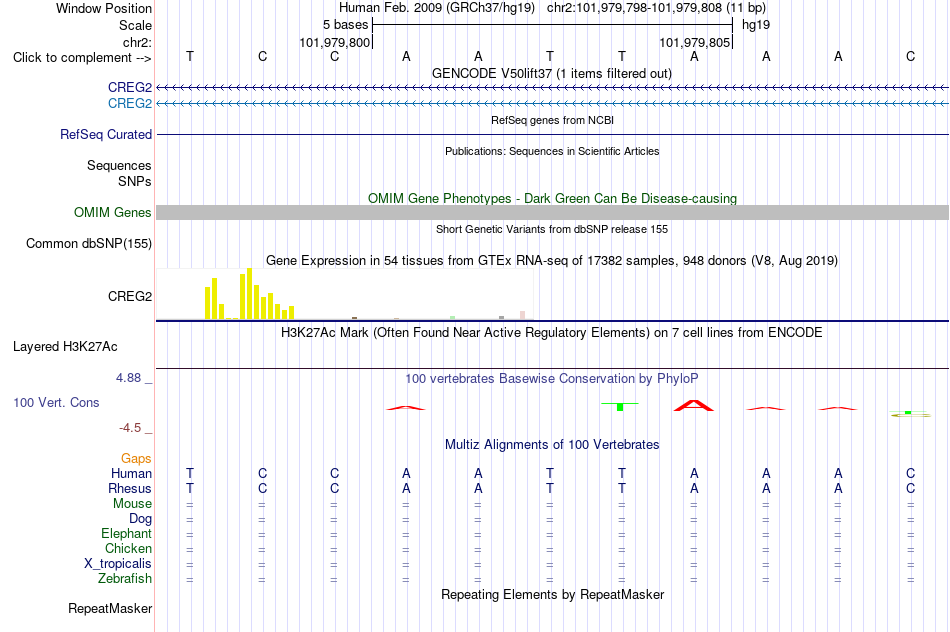This screenshot has height=632, width=950.
Task: Click the 101,979,800 ruler coordinate
Action: pos(334,42)
